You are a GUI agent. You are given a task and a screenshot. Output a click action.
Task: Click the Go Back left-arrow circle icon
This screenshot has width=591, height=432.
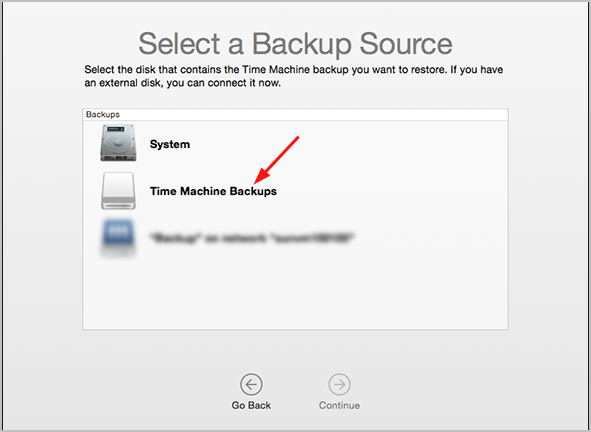click(x=251, y=385)
